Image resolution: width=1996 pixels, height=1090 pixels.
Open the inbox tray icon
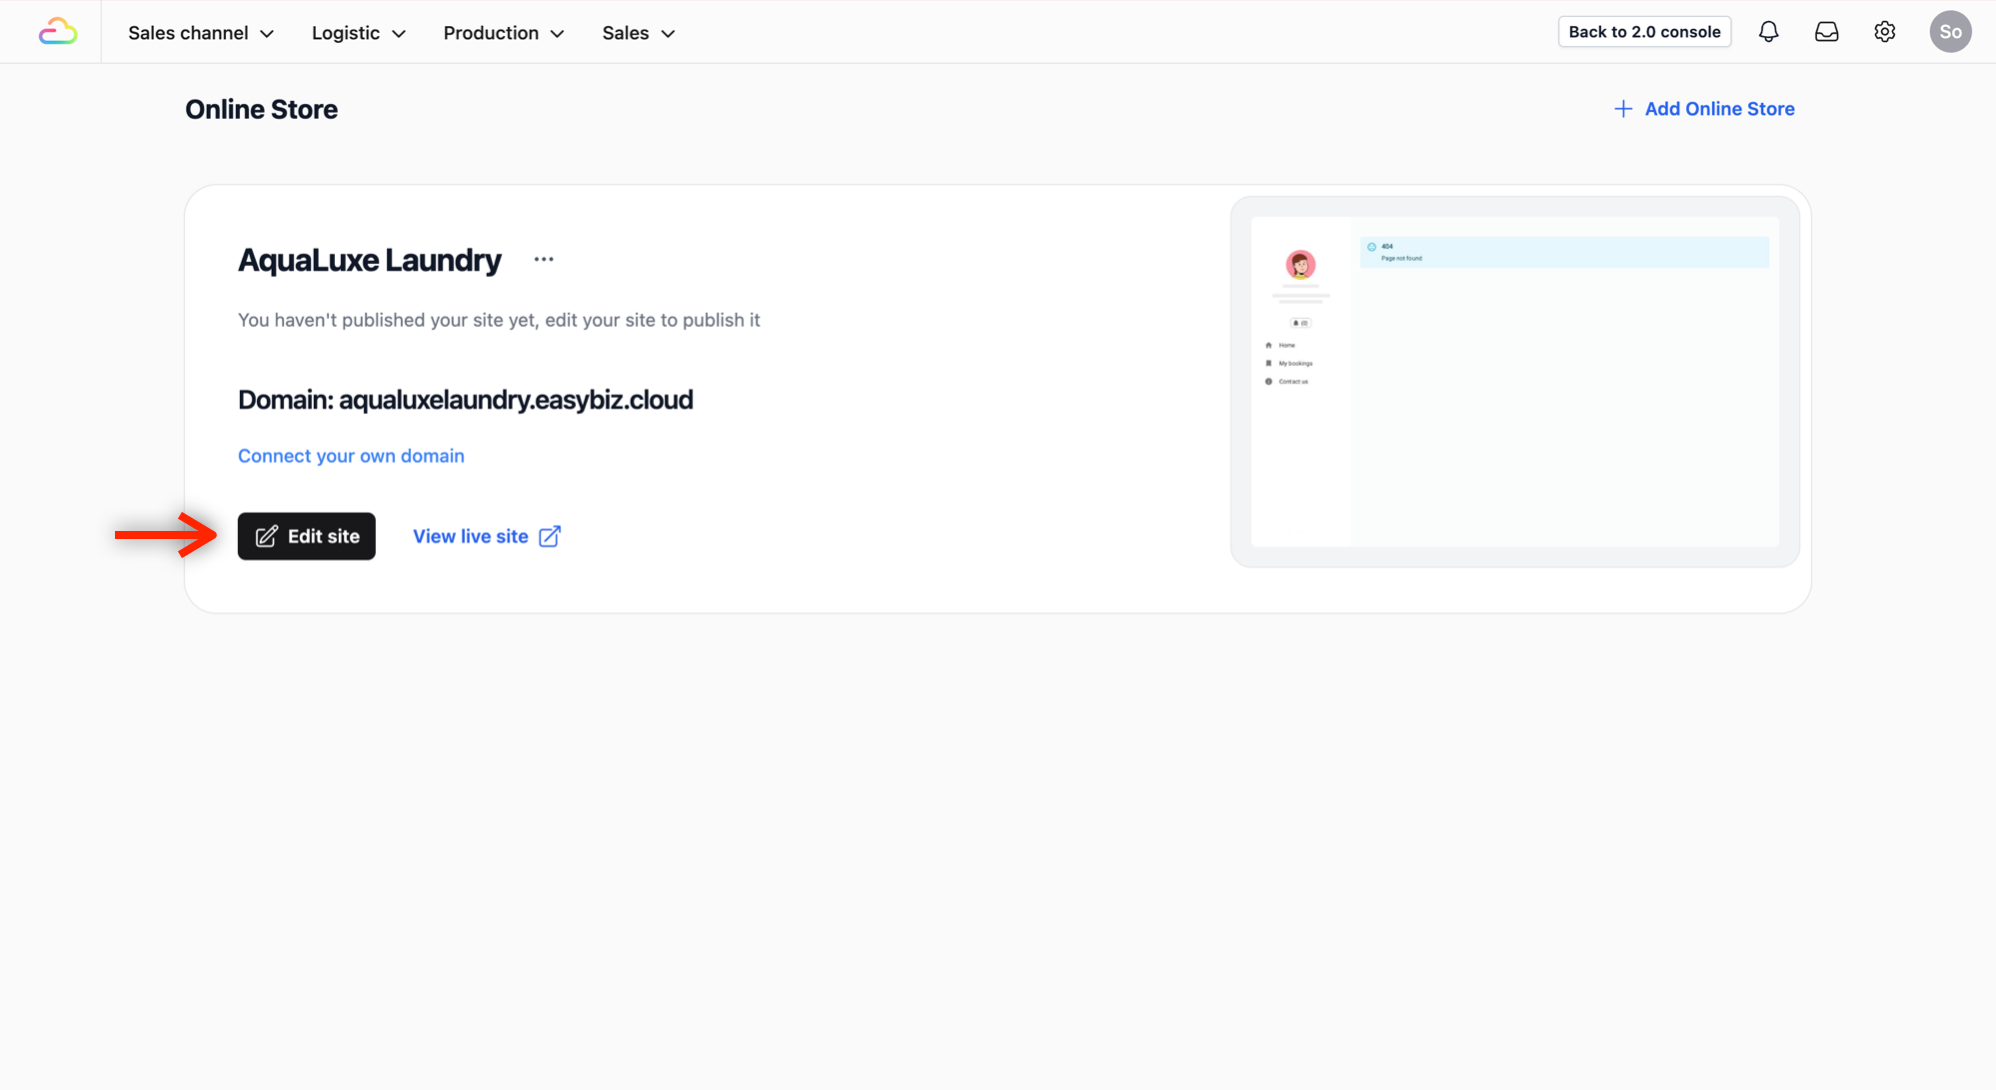[x=1826, y=32]
